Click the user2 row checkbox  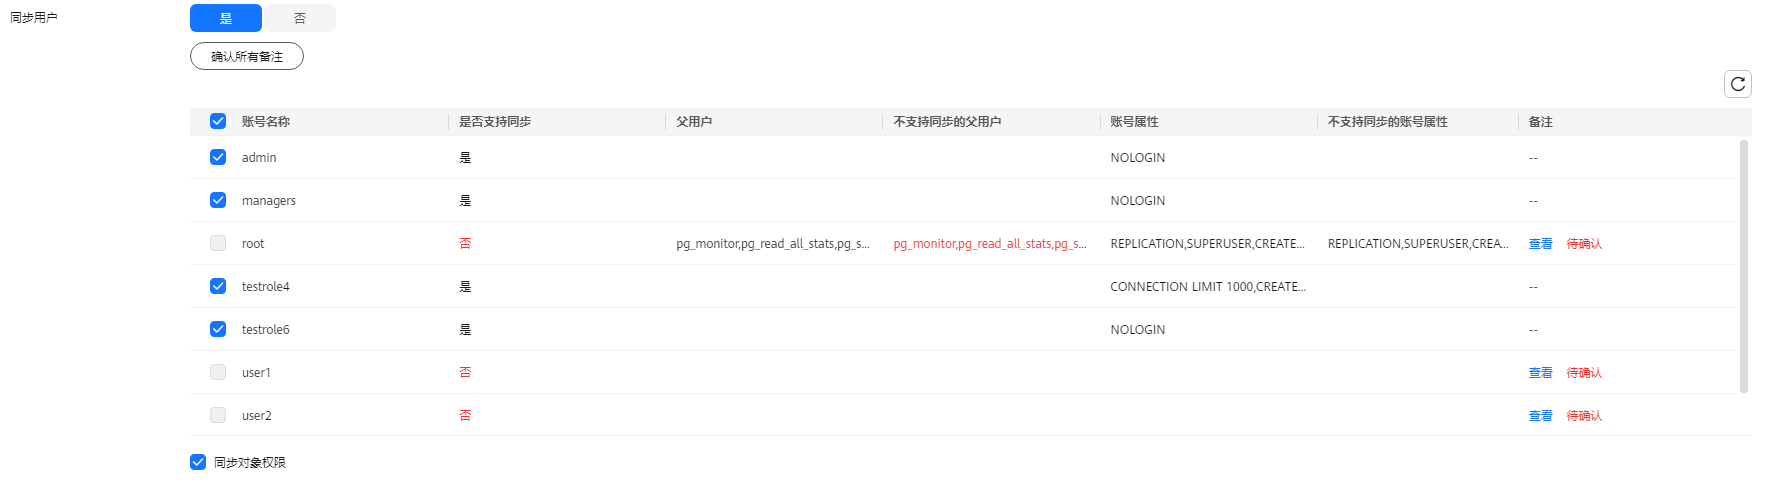pos(218,415)
